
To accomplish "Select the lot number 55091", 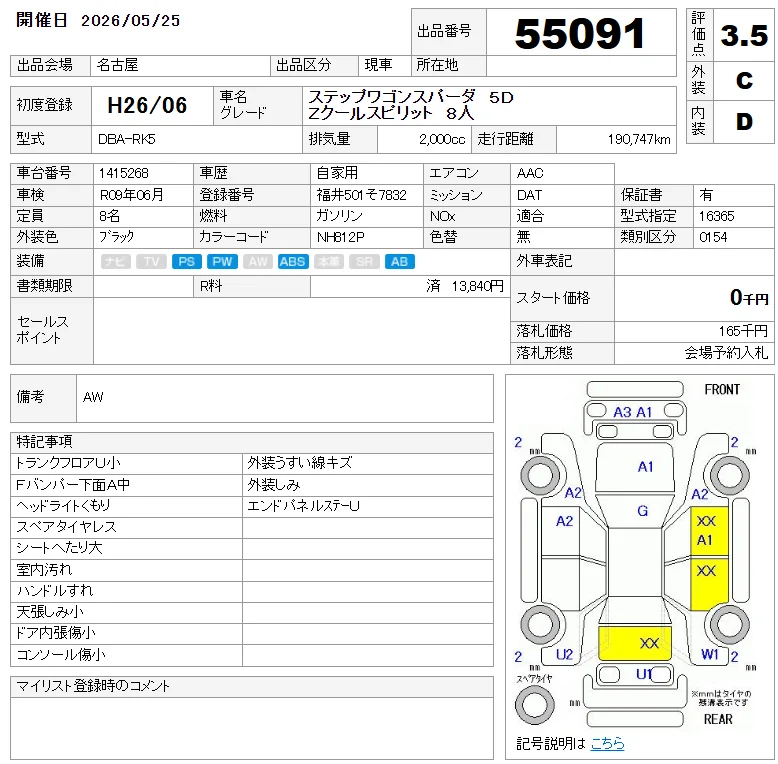I will (x=580, y=34).
